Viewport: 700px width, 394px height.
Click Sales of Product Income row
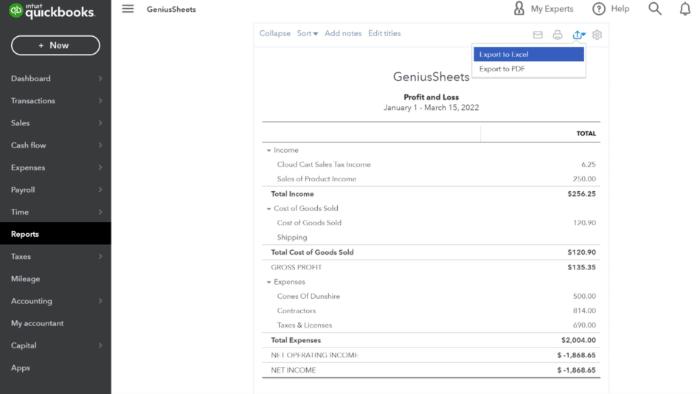pyautogui.click(x=431, y=179)
